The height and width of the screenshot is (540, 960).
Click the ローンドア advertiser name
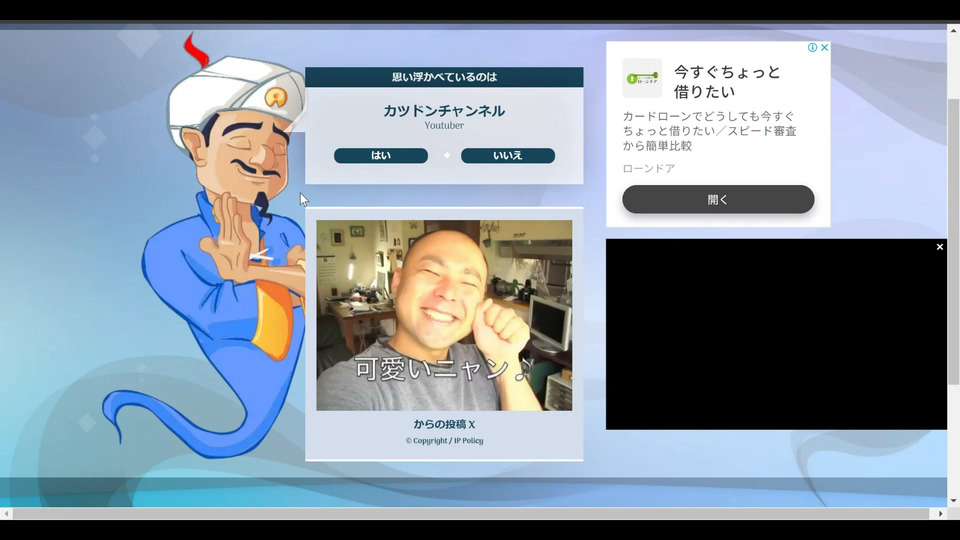(x=649, y=168)
